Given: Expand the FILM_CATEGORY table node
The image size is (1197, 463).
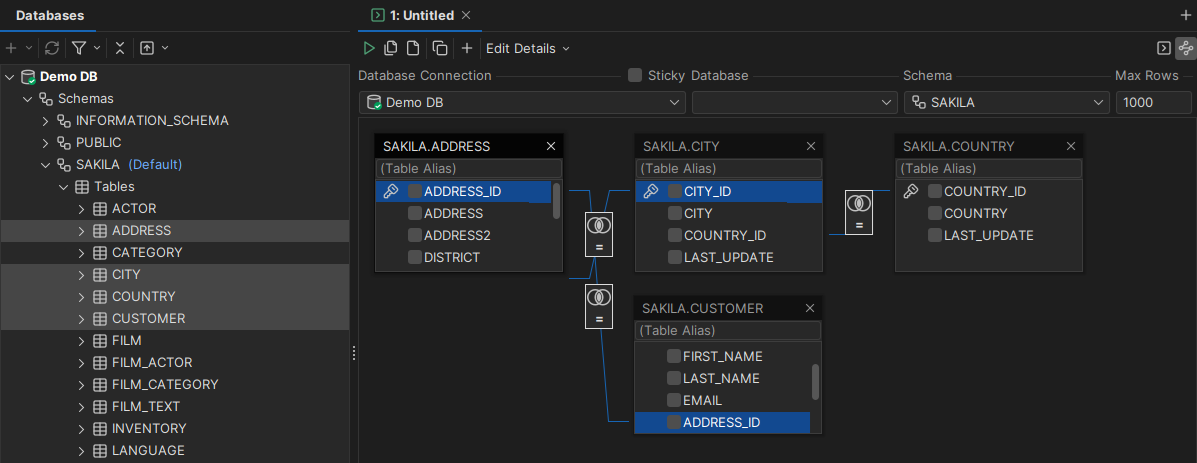Looking at the screenshot, I should [x=82, y=384].
